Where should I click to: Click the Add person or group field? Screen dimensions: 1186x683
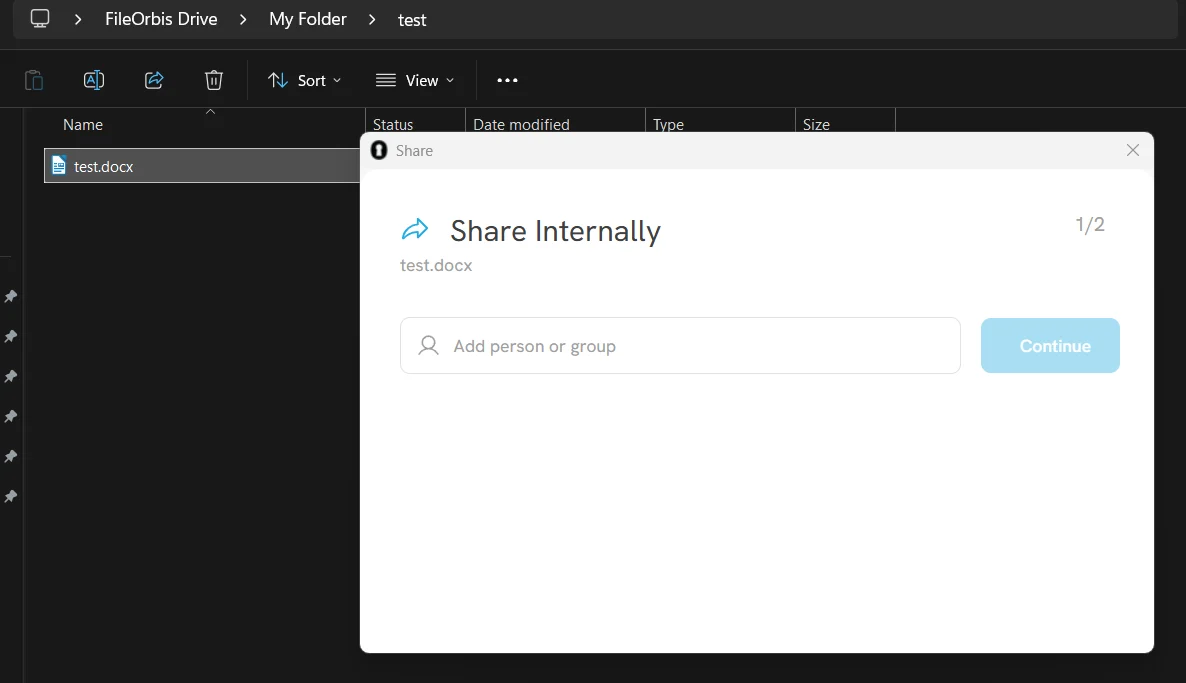point(680,346)
